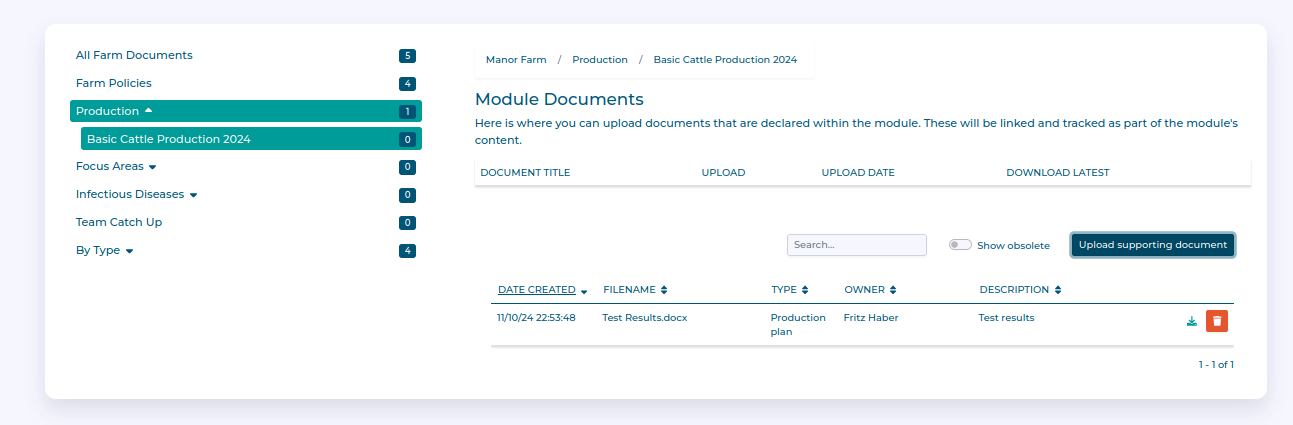Toggle the Show obsolete switch
Screen dimensions: 1293x425
point(960,245)
